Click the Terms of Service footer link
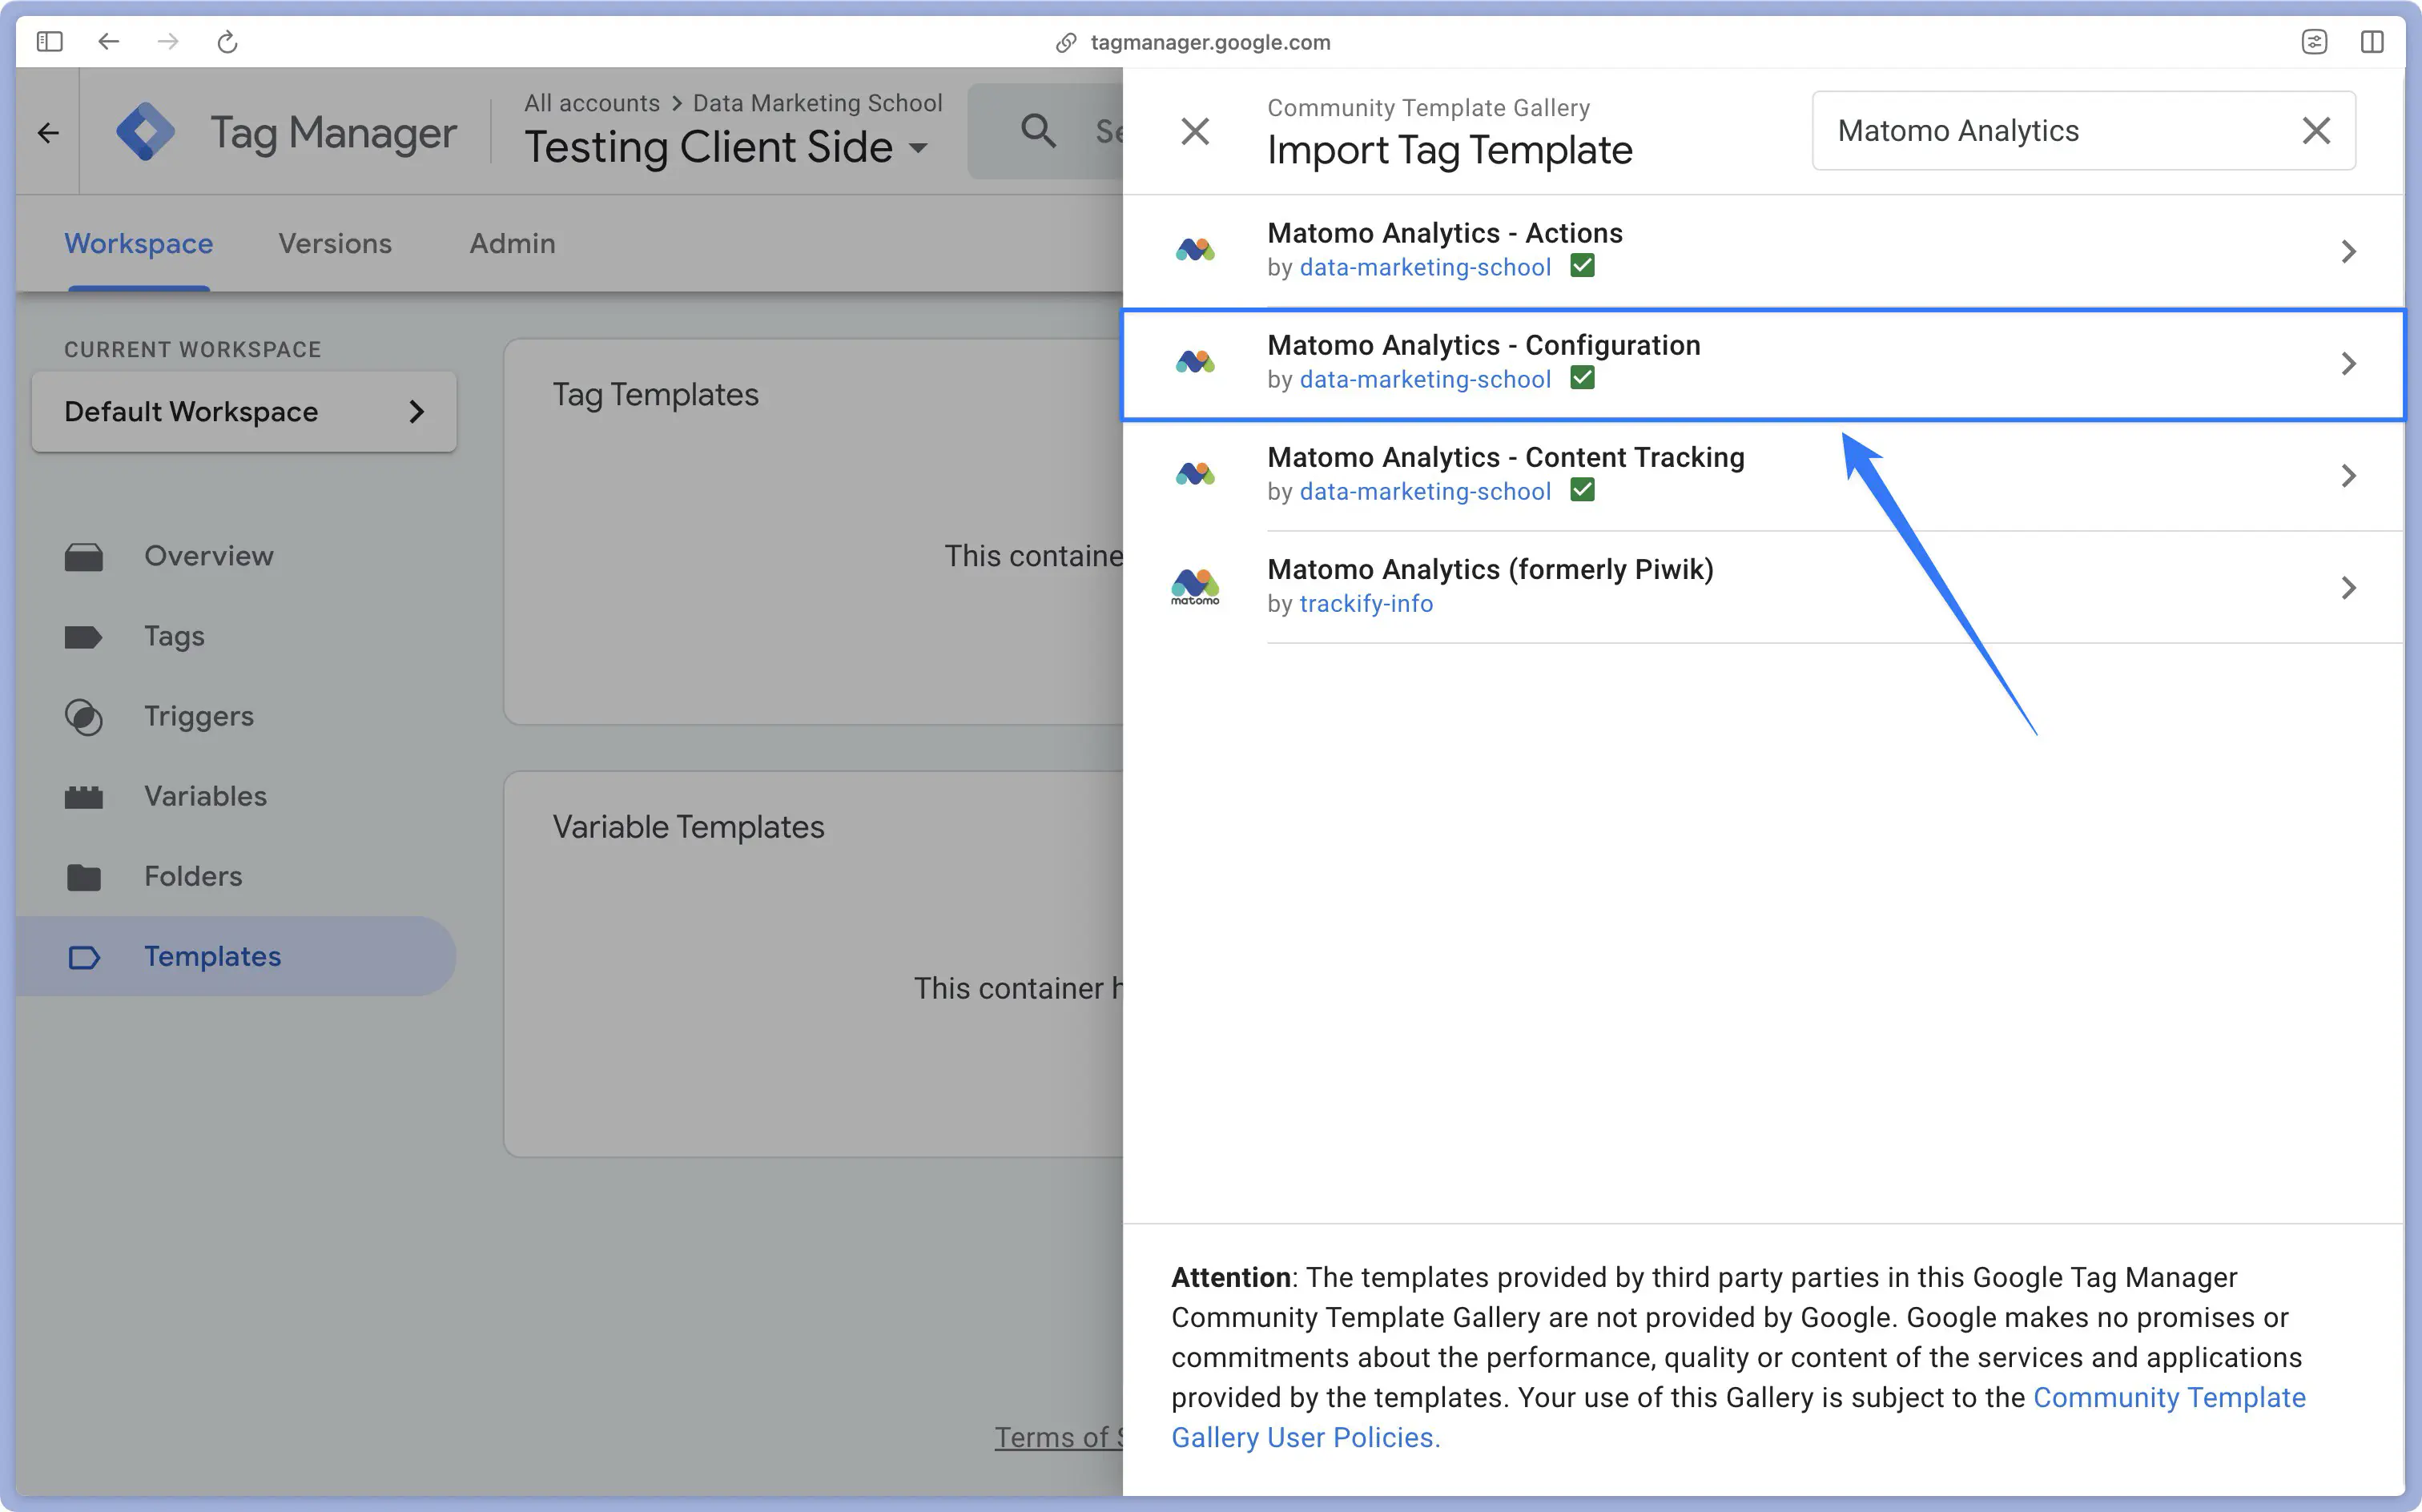2422x1512 pixels. 1059,1437
